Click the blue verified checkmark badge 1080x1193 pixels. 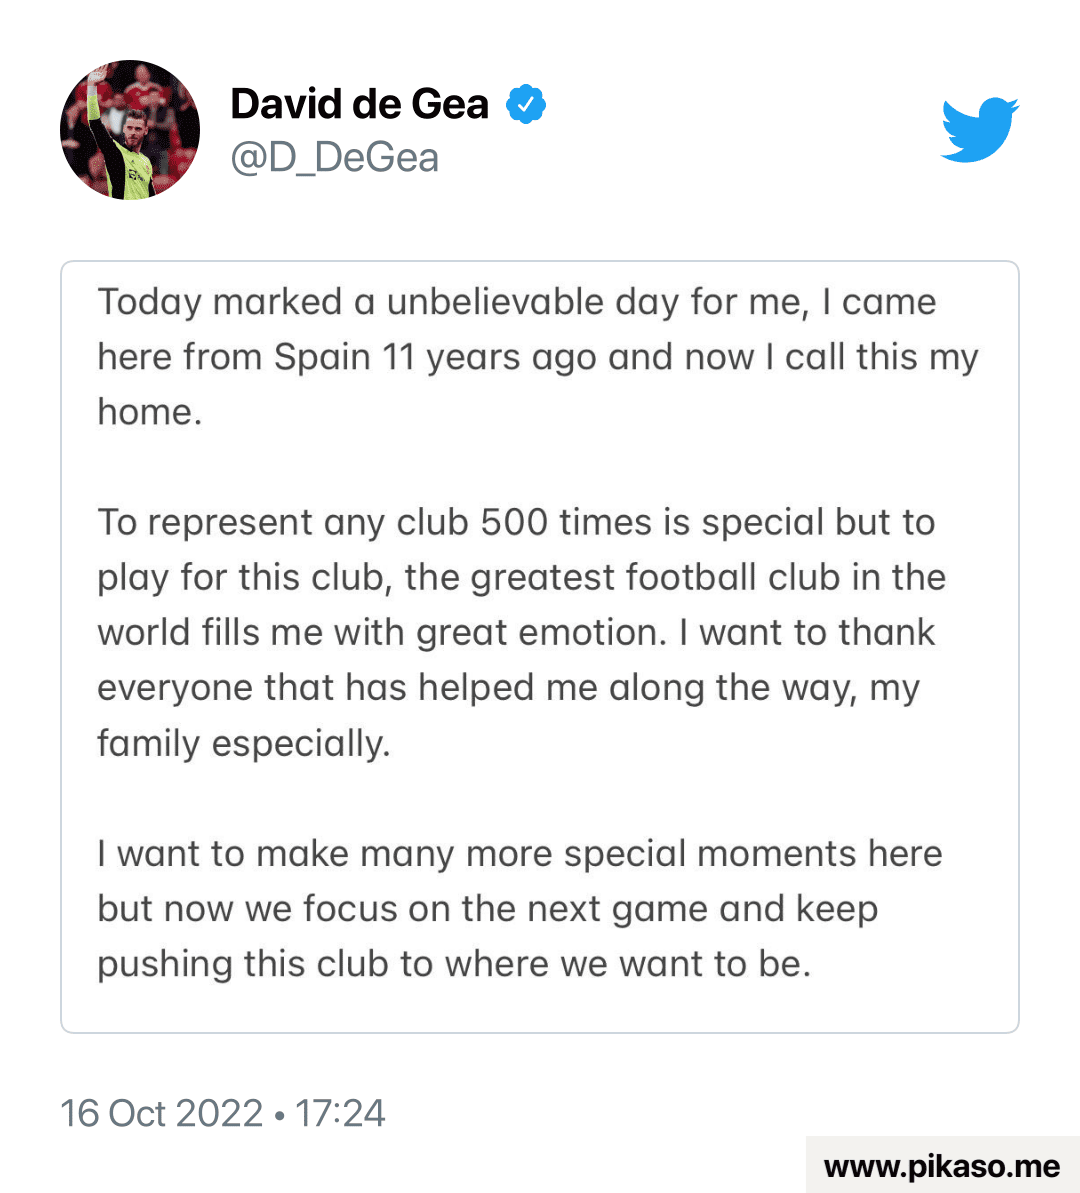point(526,104)
